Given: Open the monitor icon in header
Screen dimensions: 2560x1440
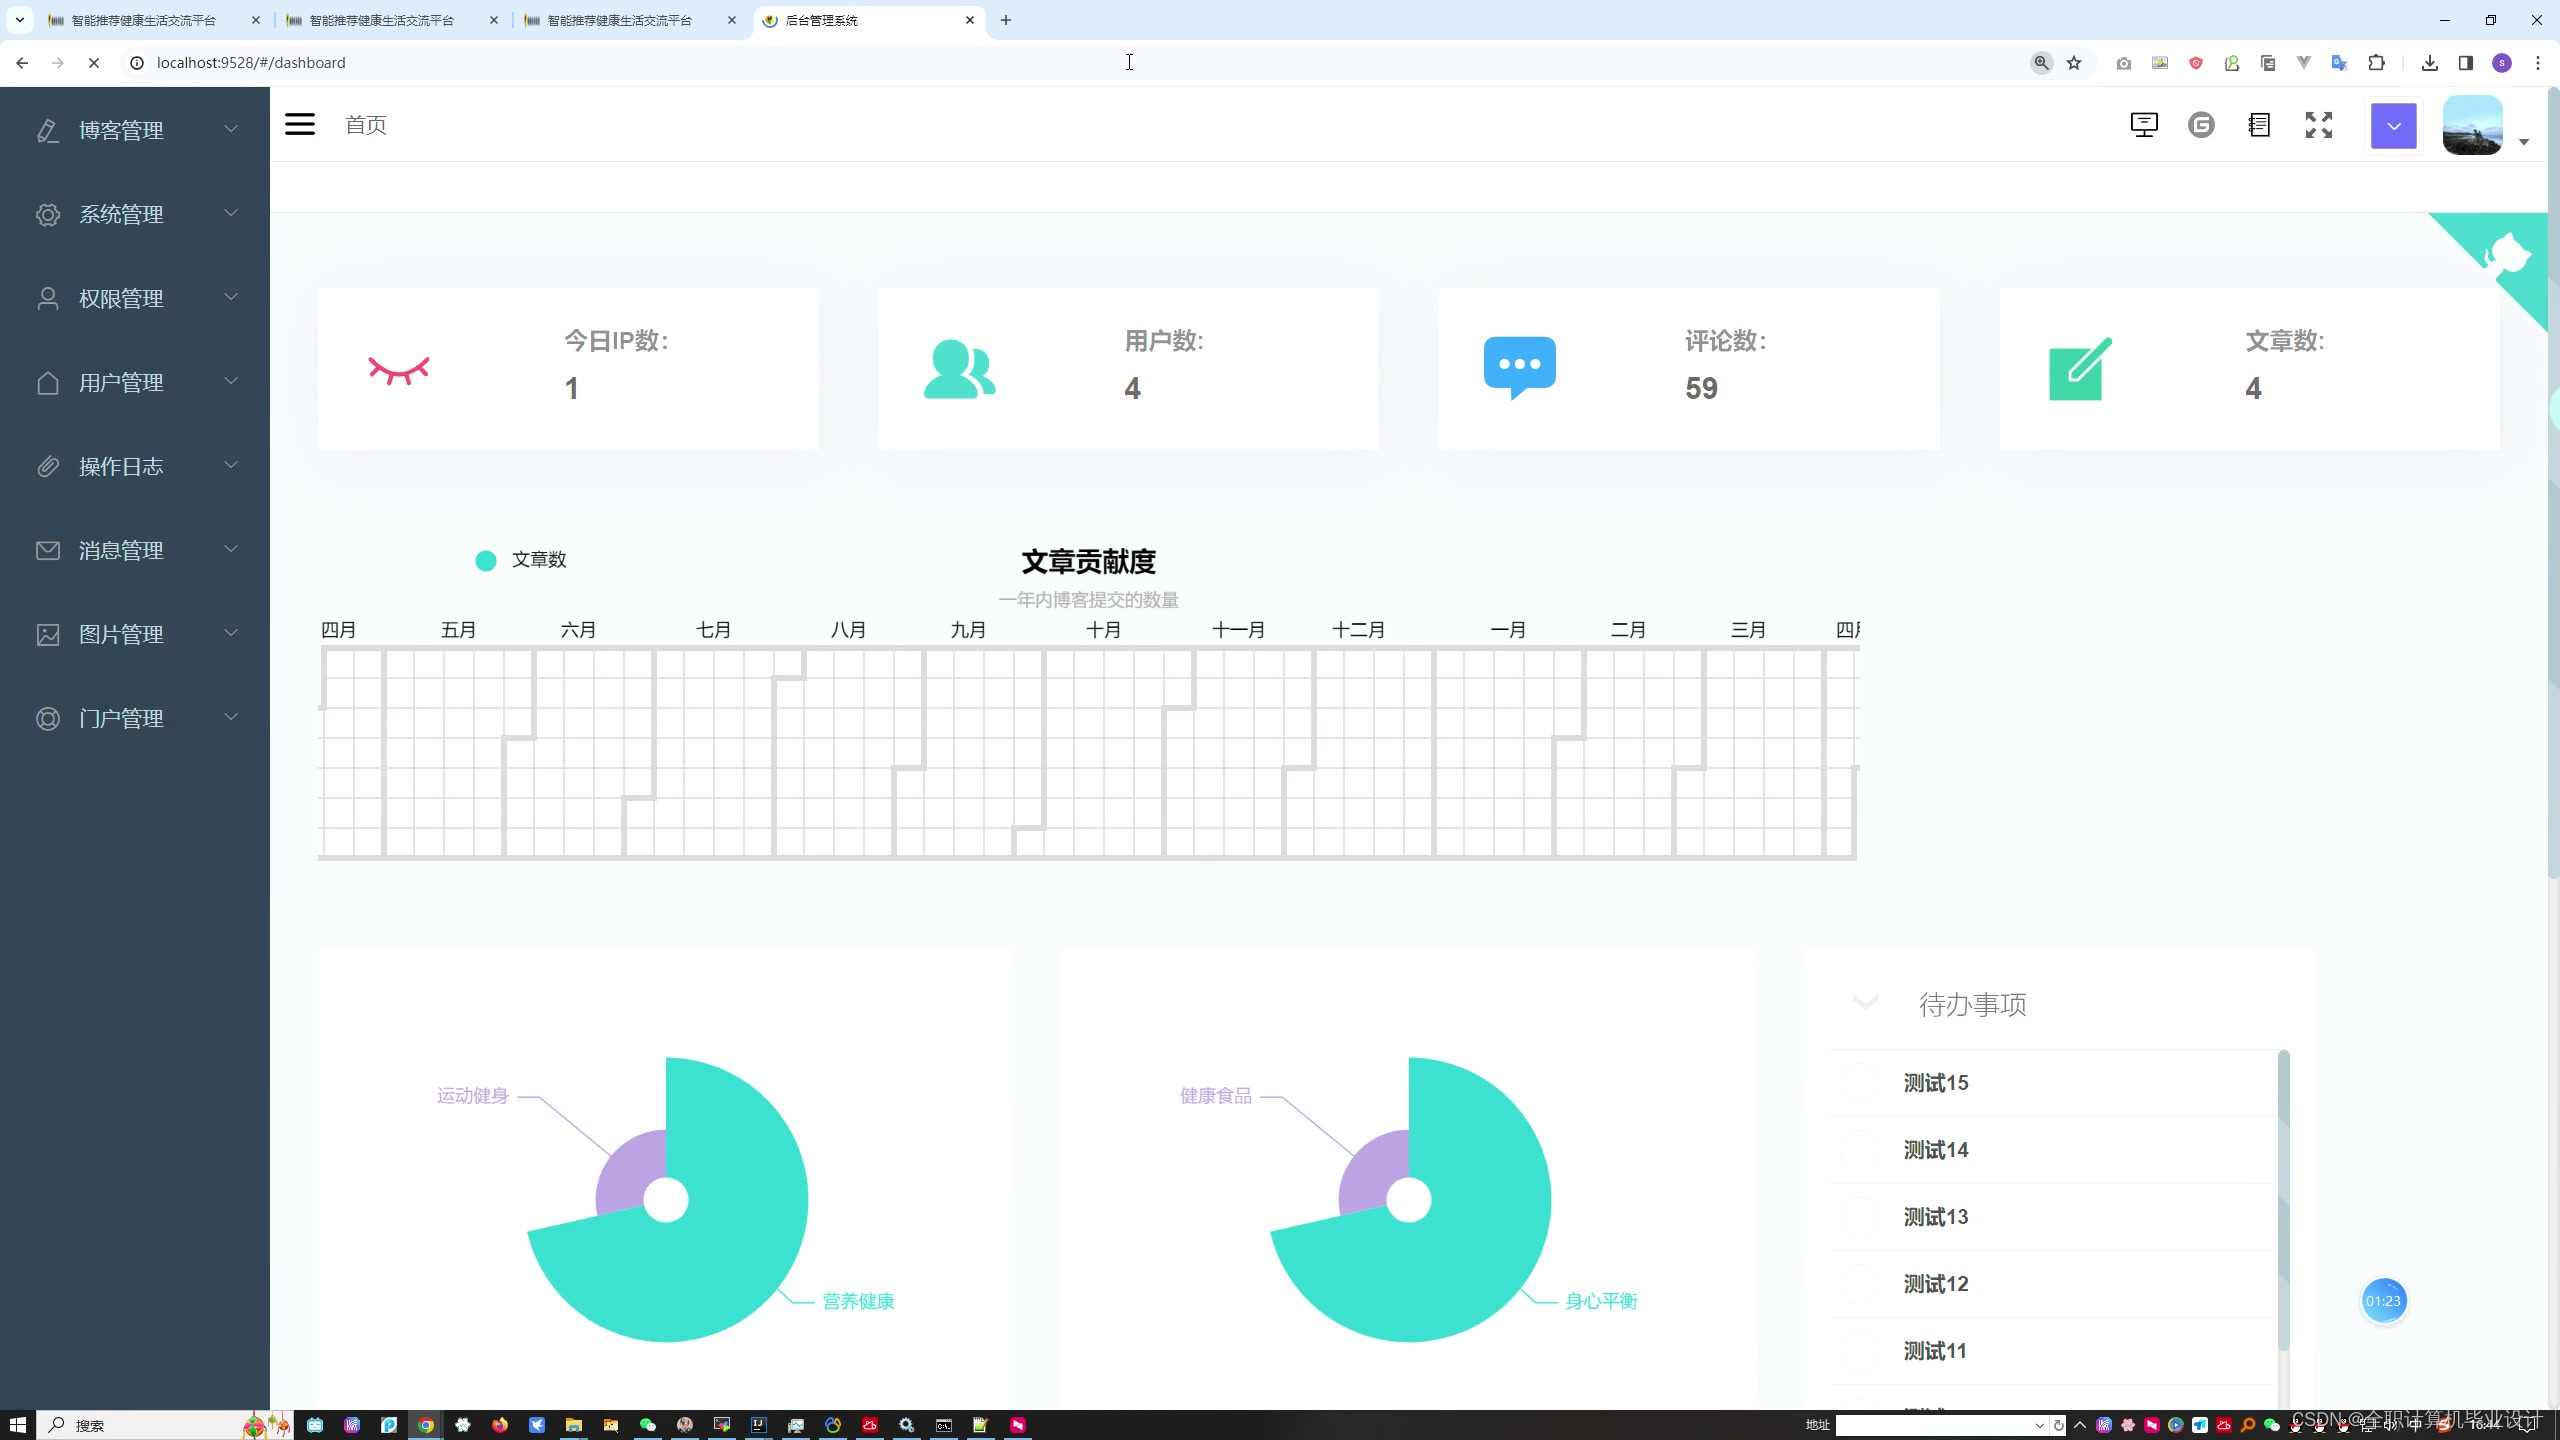Looking at the screenshot, I should (x=2144, y=125).
